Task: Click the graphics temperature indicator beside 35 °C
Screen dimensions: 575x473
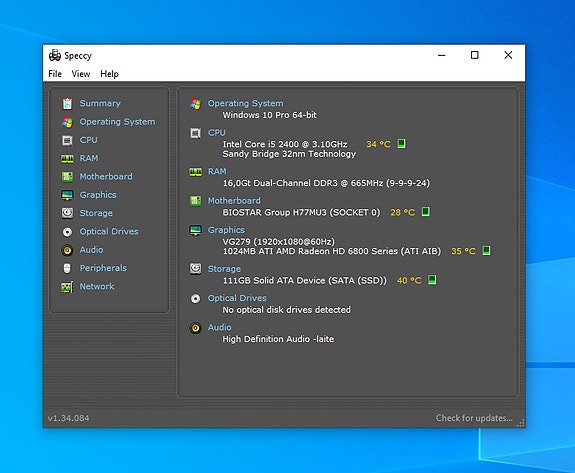Action: click(x=486, y=250)
